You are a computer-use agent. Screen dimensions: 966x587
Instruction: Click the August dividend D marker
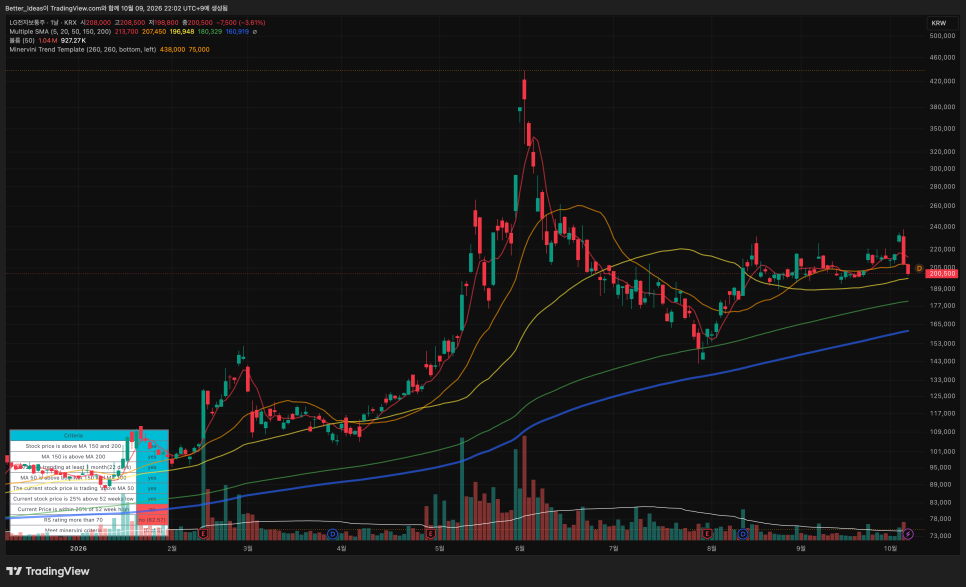click(x=743, y=533)
